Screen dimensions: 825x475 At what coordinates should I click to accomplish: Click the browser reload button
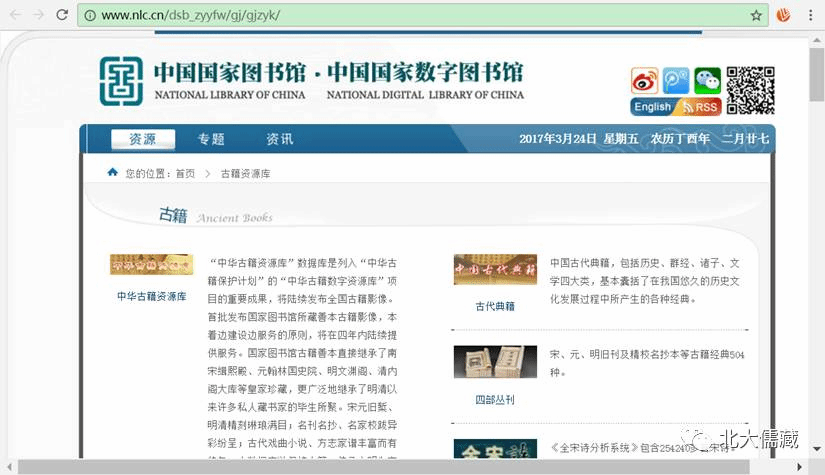pyautogui.click(x=62, y=15)
